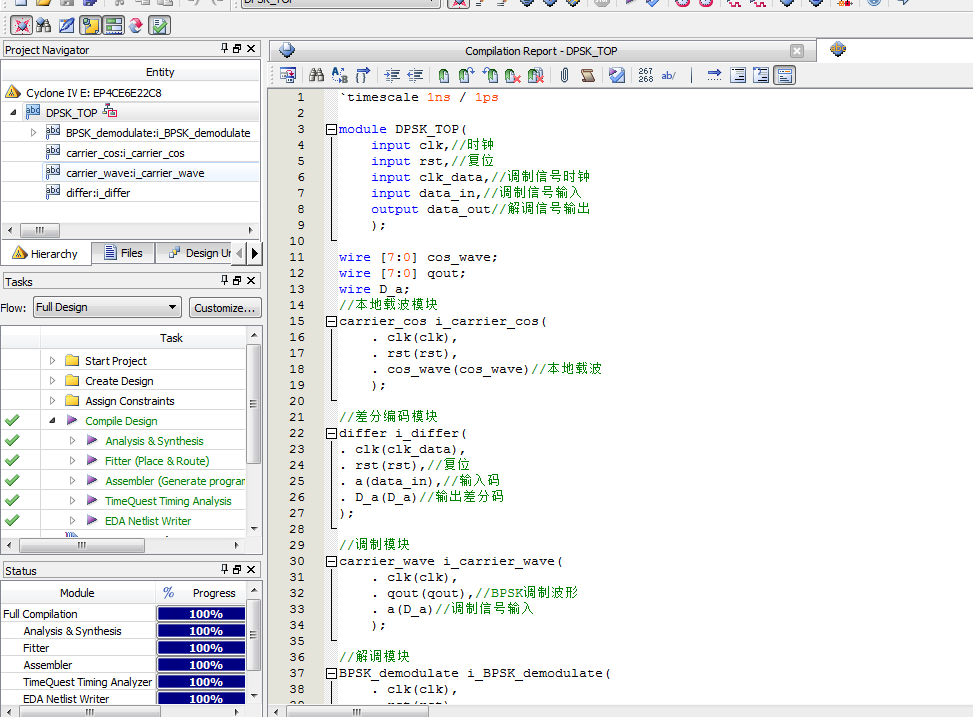Click the Compilation Report tab icon

(x=288, y=50)
